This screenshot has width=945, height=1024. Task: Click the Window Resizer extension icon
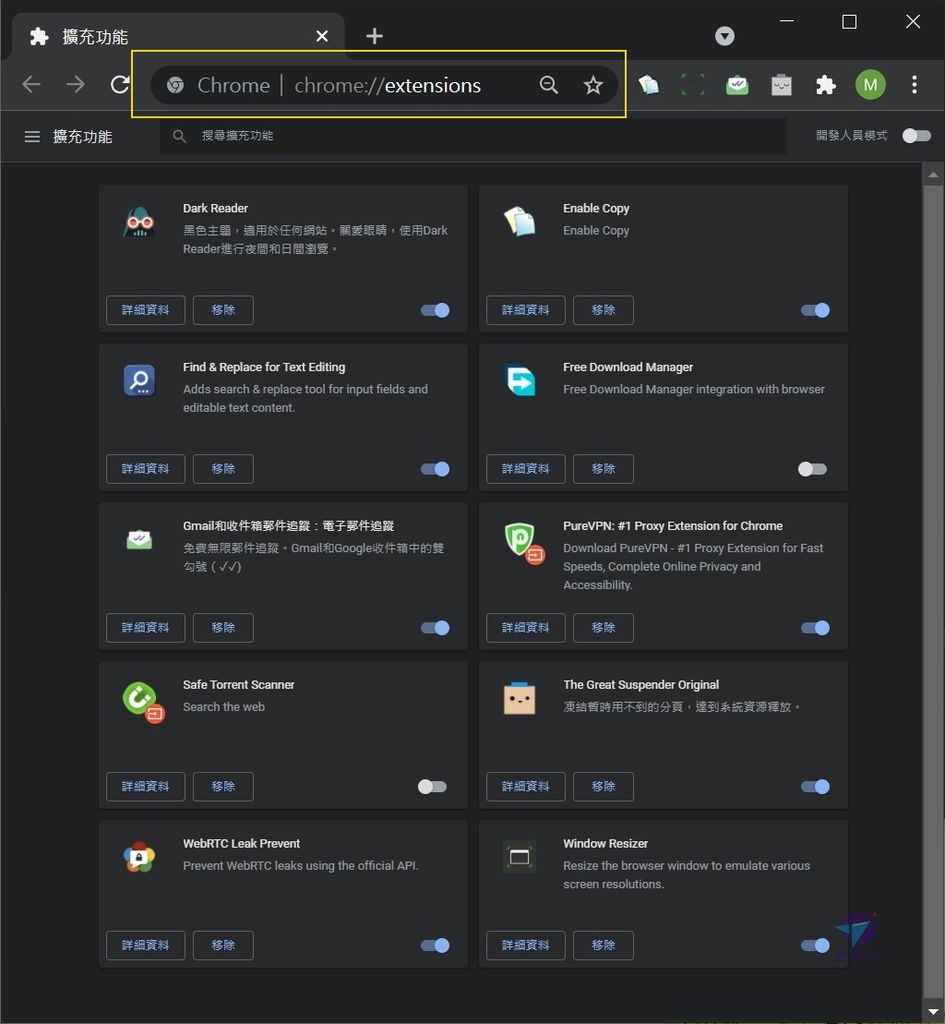coord(520,857)
